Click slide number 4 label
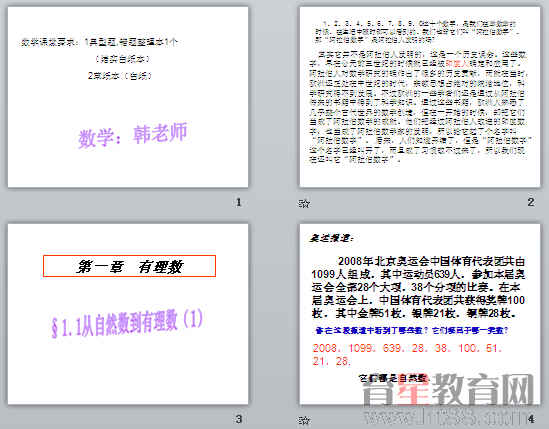The image size is (549, 429). coord(531,419)
